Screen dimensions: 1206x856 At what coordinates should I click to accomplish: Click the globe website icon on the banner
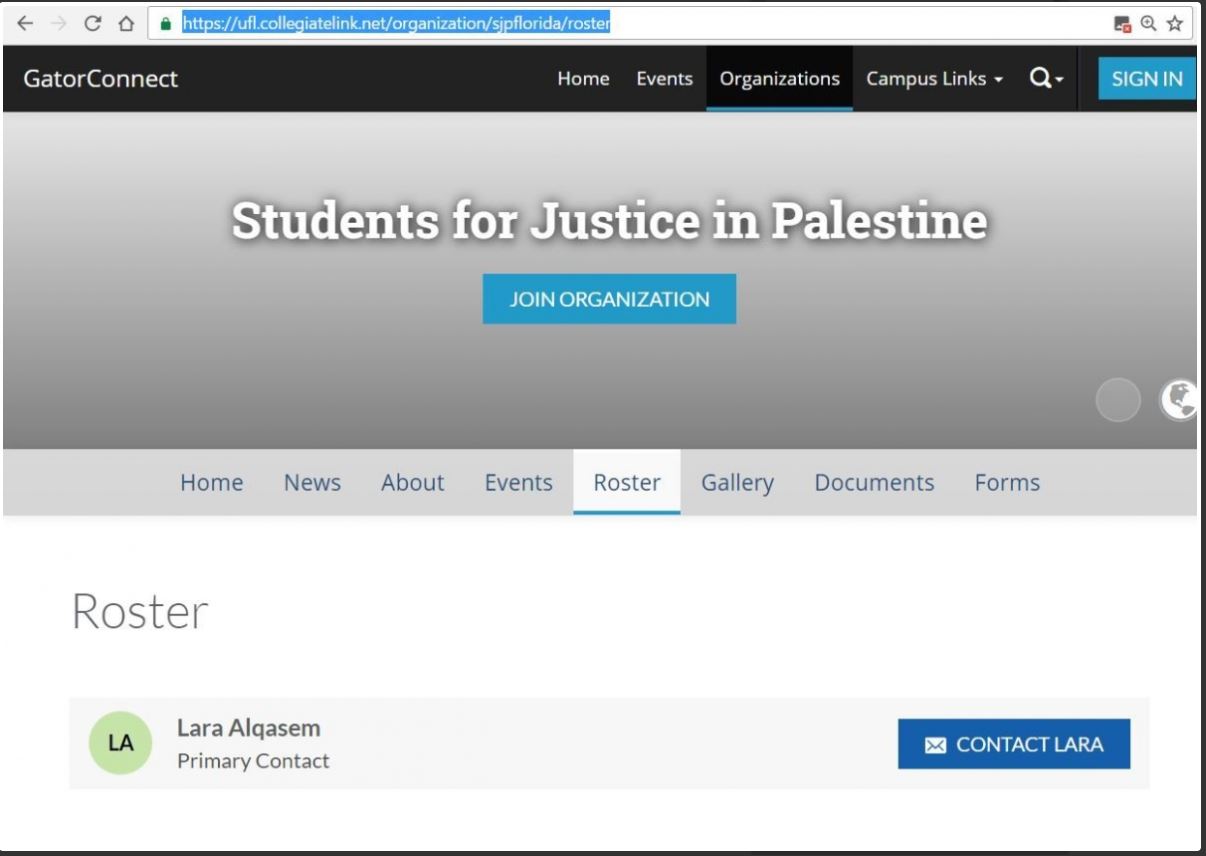(x=1179, y=400)
